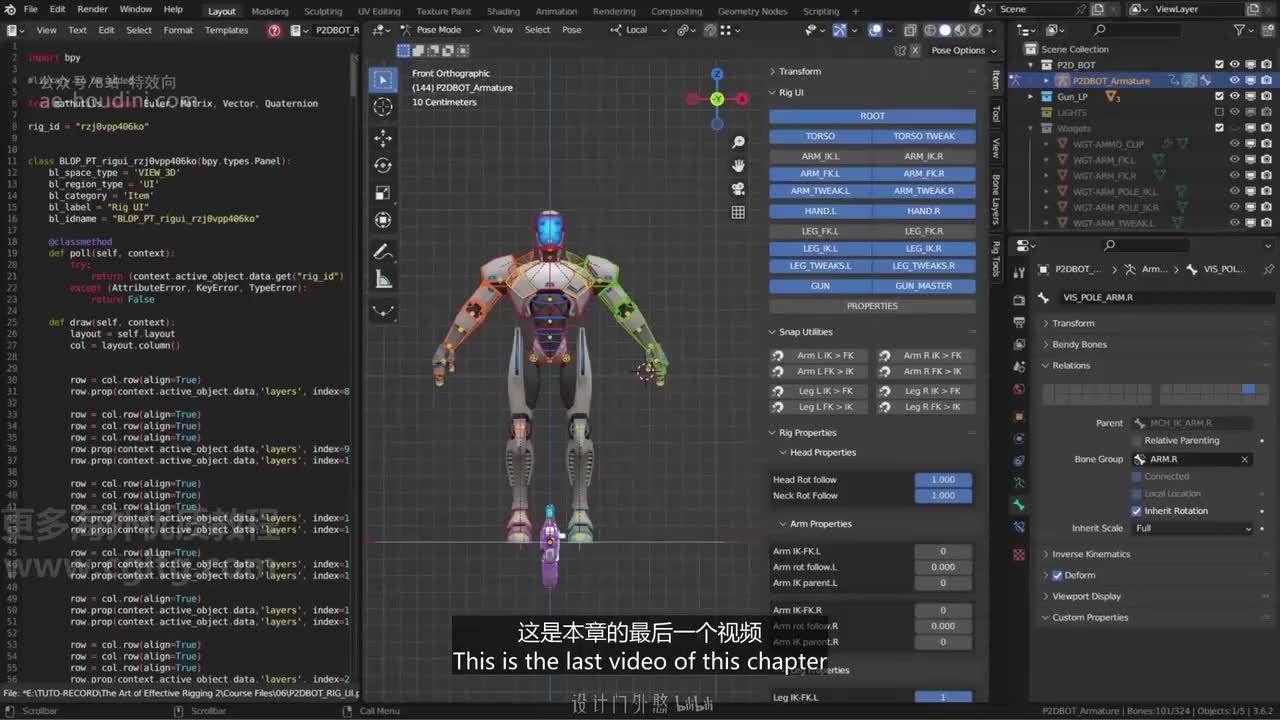Expand the Inverse Kinematics panel
Viewport: 1280px width, 720px height.
1090,554
